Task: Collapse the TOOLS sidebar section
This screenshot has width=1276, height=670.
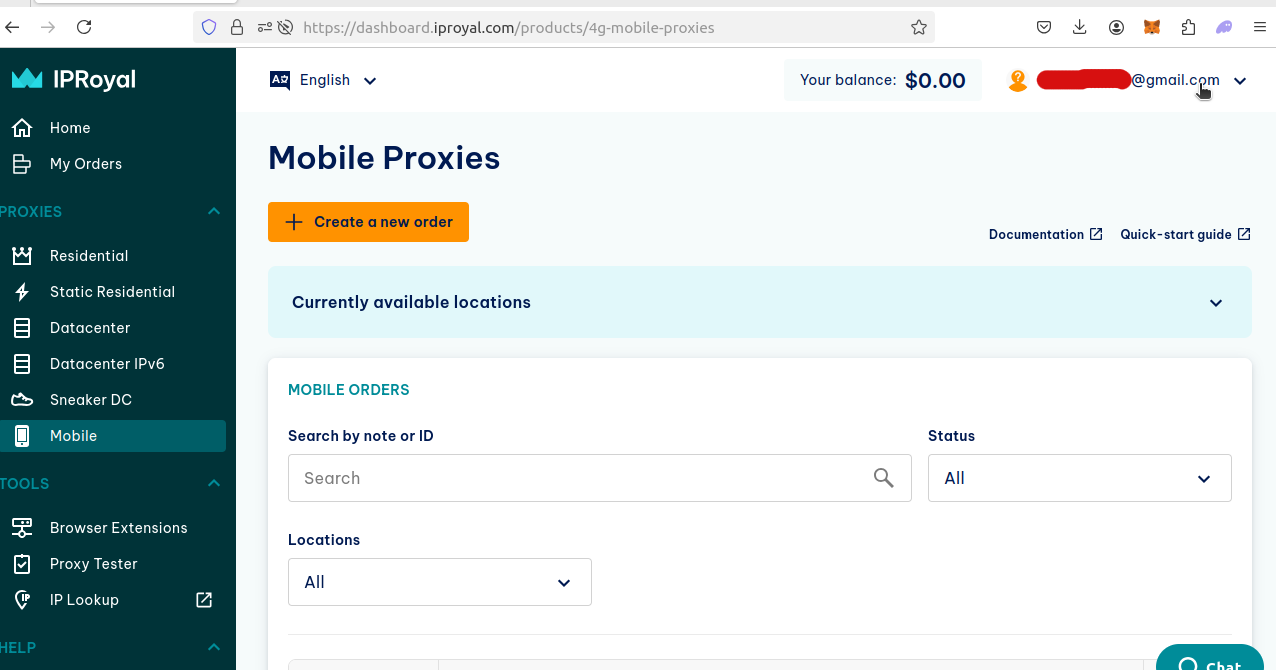Action: [x=213, y=484]
